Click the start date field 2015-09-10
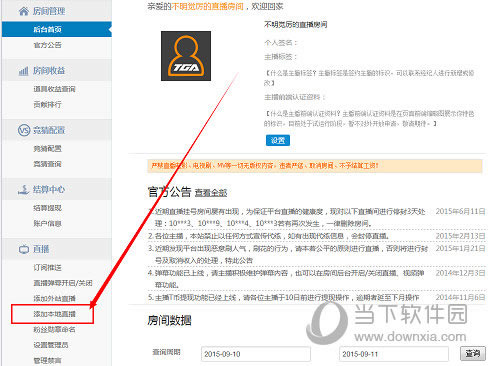 (256, 354)
